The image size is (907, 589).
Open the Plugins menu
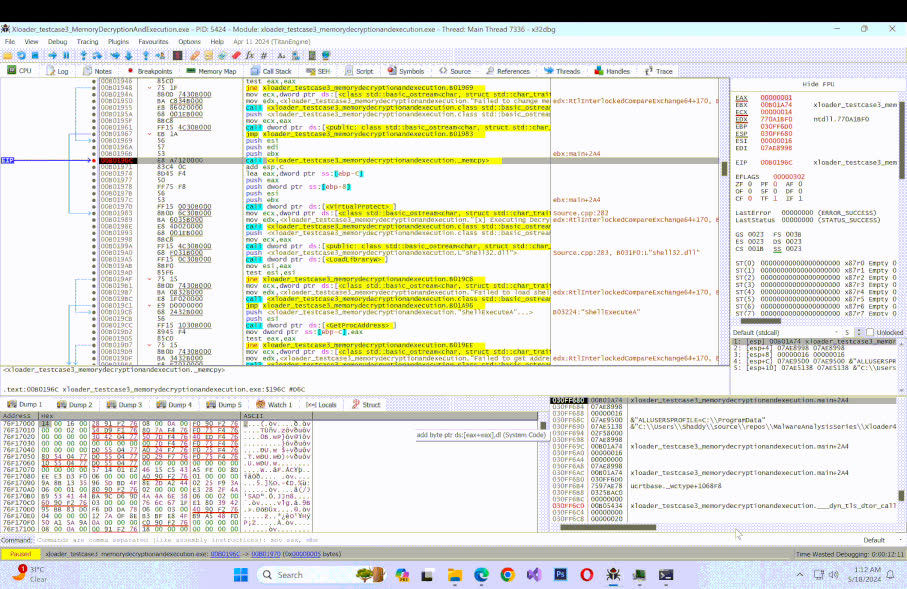(x=118, y=42)
